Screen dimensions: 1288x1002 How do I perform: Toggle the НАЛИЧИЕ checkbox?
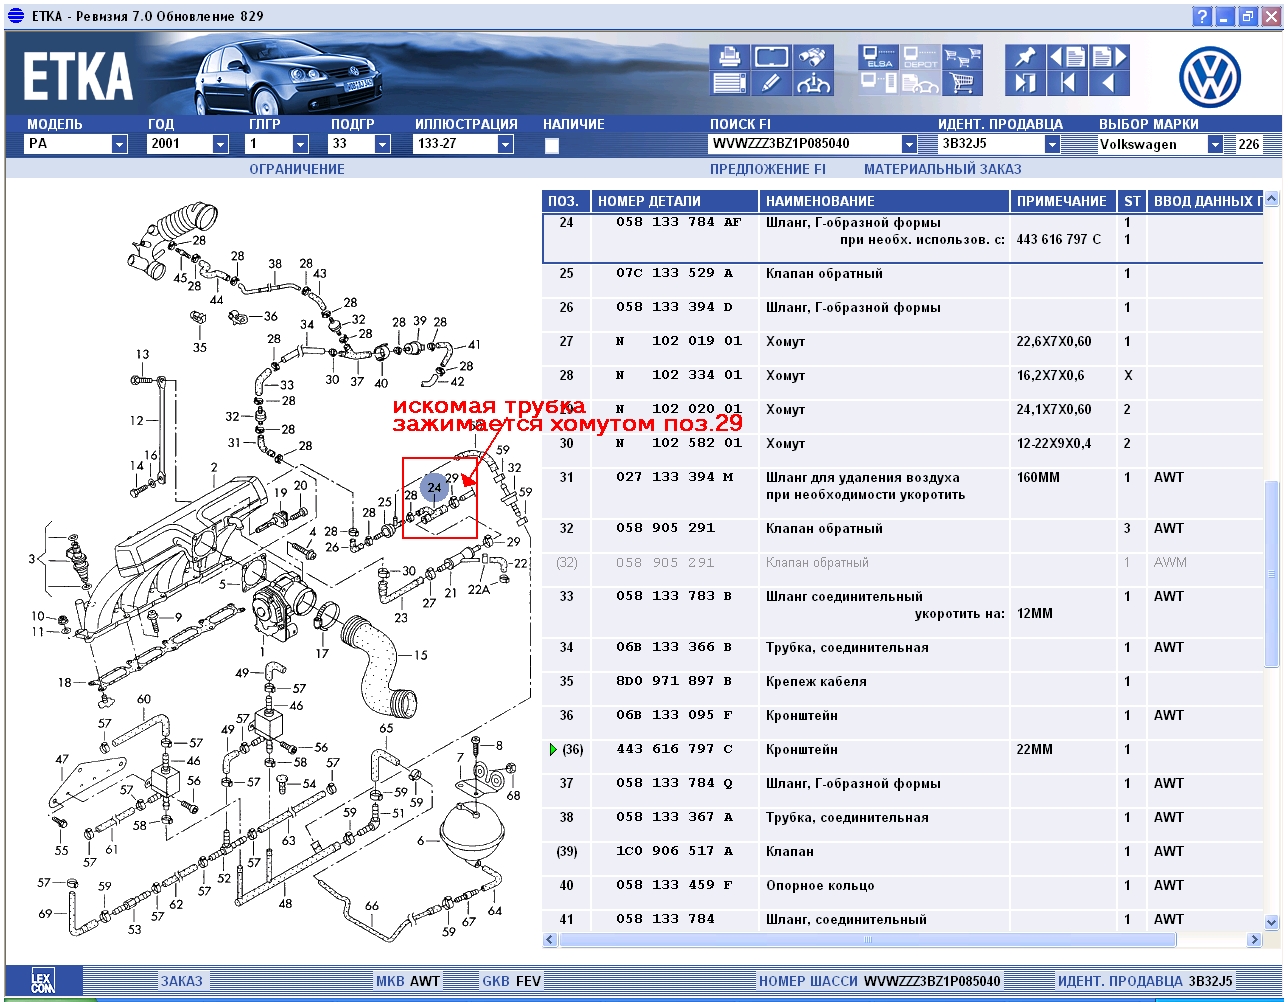pyautogui.click(x=552, y=145)
